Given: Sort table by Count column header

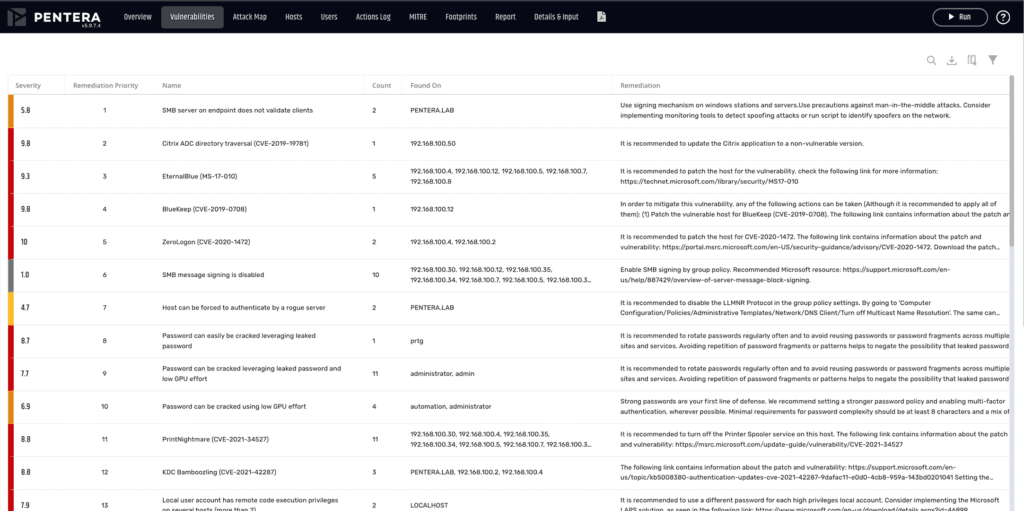Looking at the screenshot, I should coord(381,86).
